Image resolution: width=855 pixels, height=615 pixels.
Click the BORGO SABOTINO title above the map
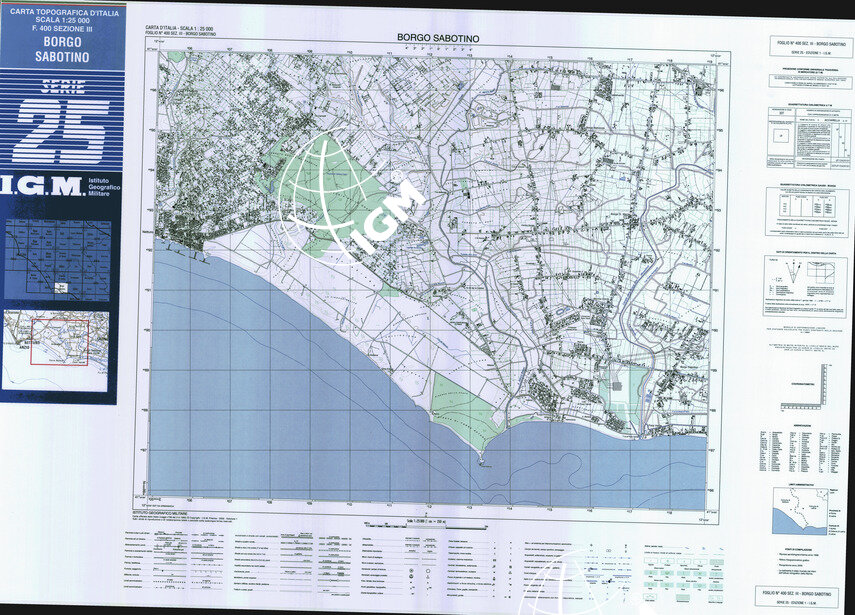tap(440, 38)
